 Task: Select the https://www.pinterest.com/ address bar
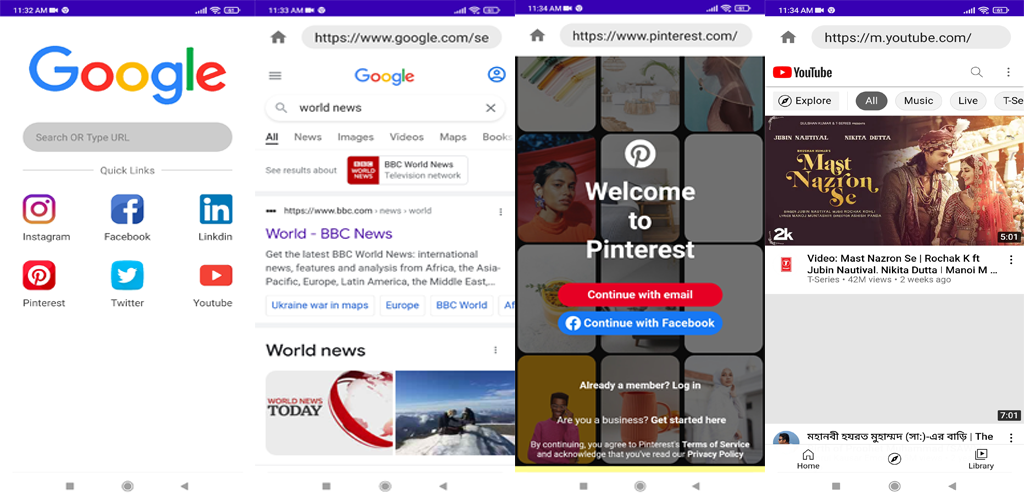[655, 35]
